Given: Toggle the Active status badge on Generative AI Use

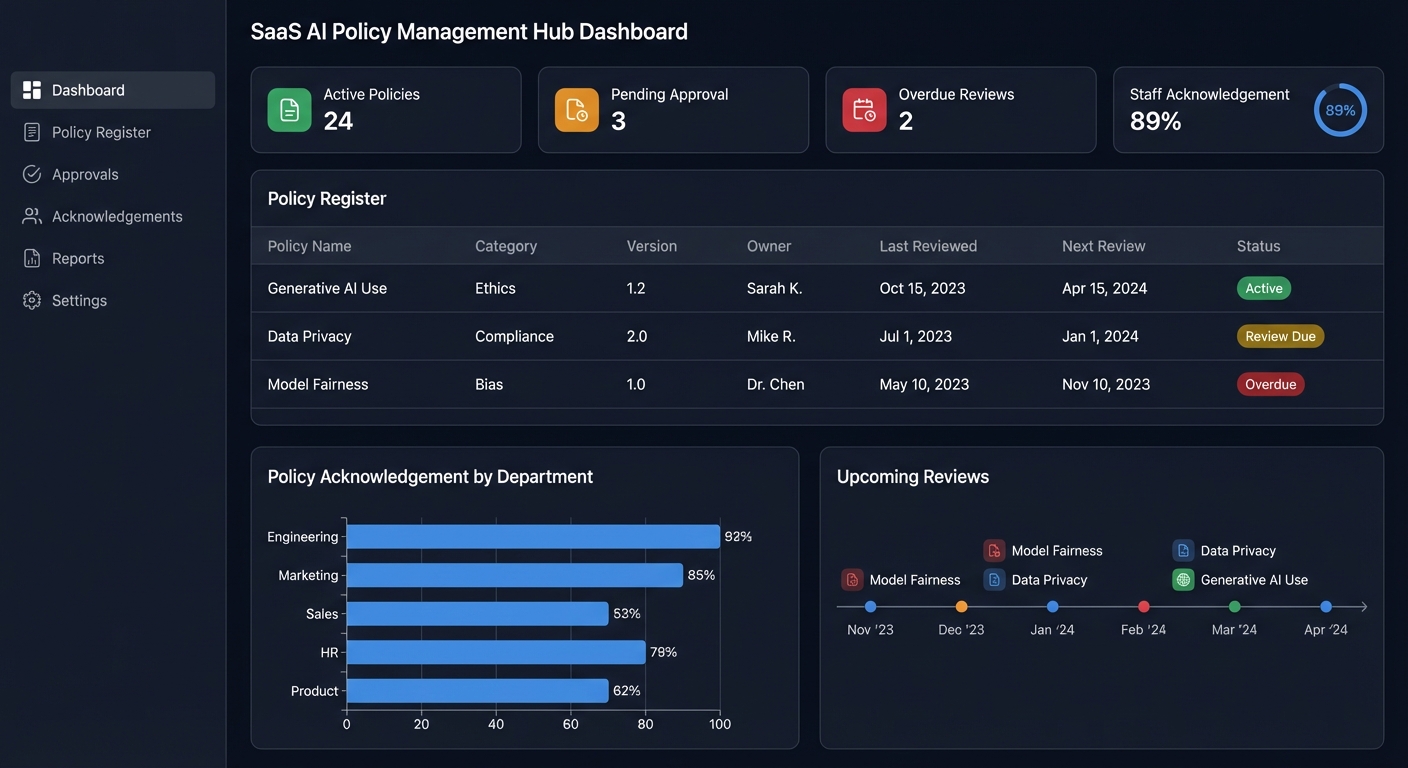Looking at the screenshot, I should click(1263, 287).
